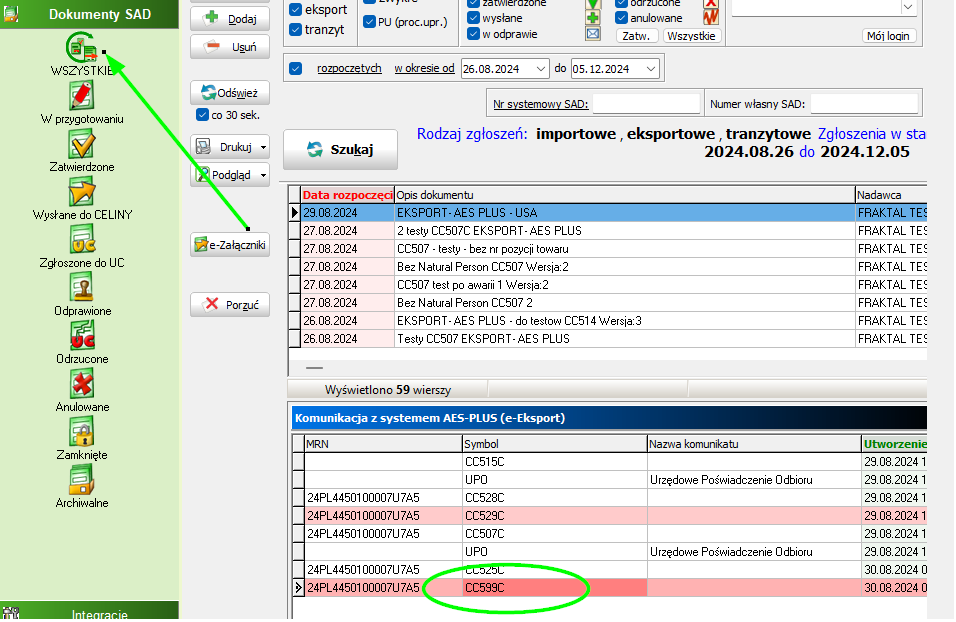Expand the Drukuj dropdown arrow
This screenshot has height=622, width=956.
pos(263,147)
